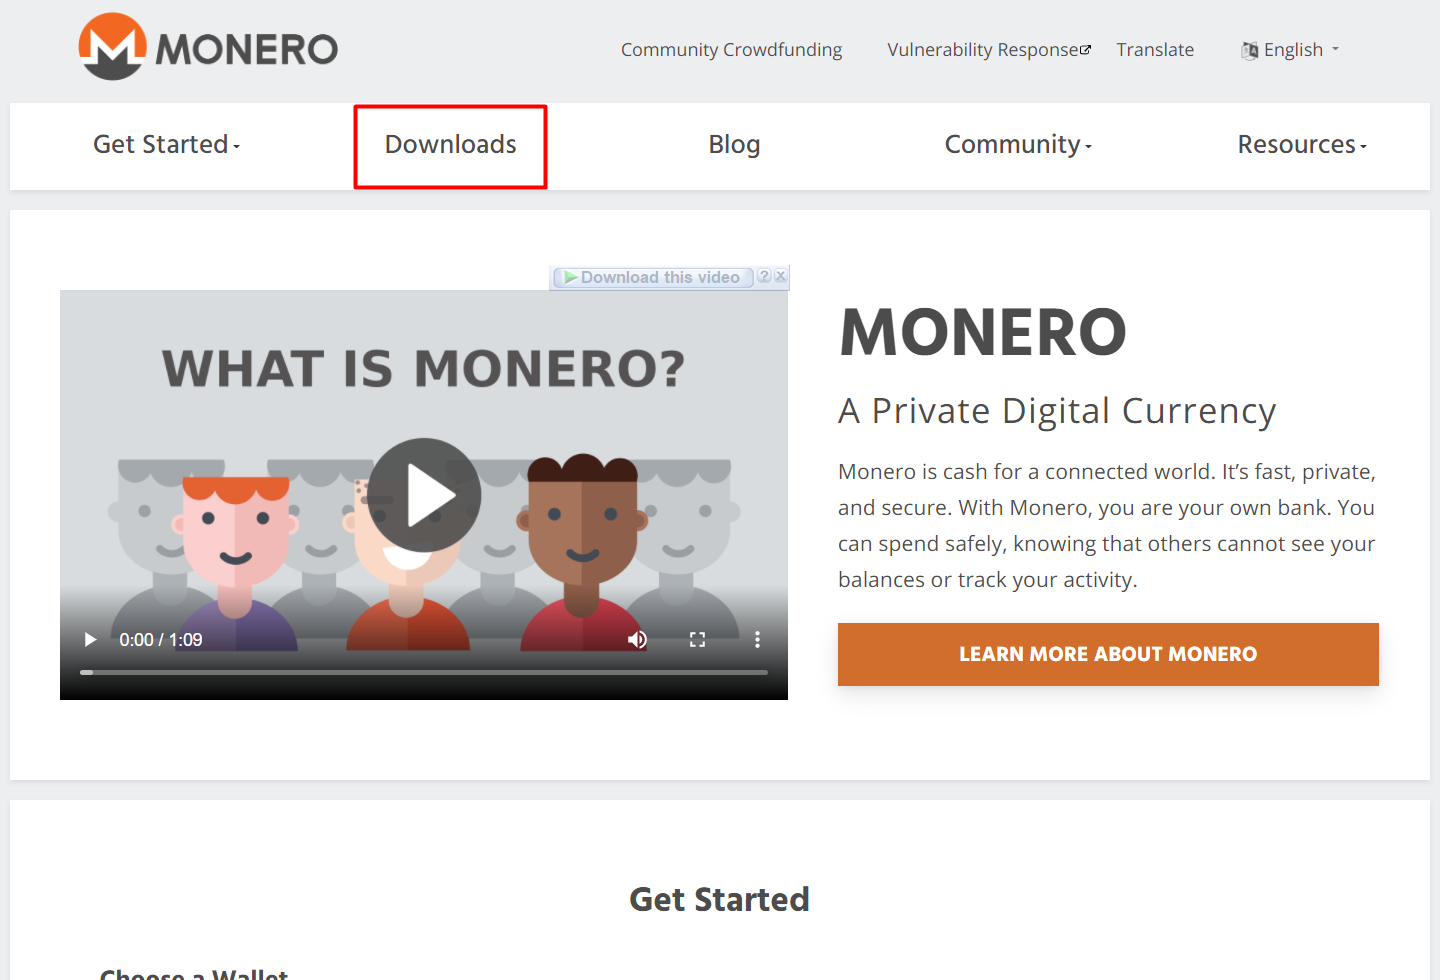Go to the Blog page
The width and height of the screenshot is (1440, 980).
pos(734,145)
